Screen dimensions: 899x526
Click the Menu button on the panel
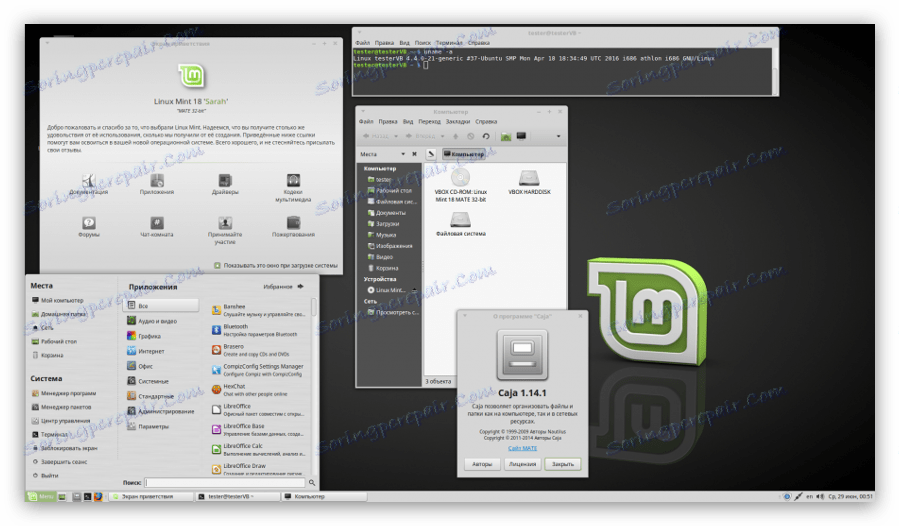pyautogui.click(x=41, y=497)
